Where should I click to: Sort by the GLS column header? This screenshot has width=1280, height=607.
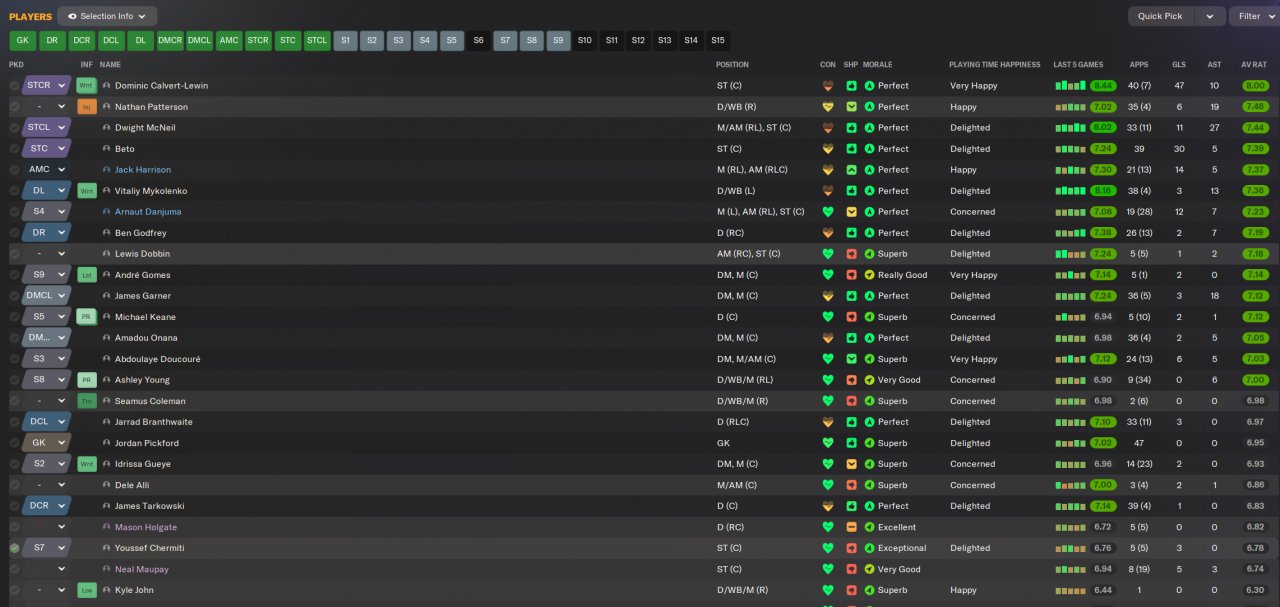coord(1179,64)
